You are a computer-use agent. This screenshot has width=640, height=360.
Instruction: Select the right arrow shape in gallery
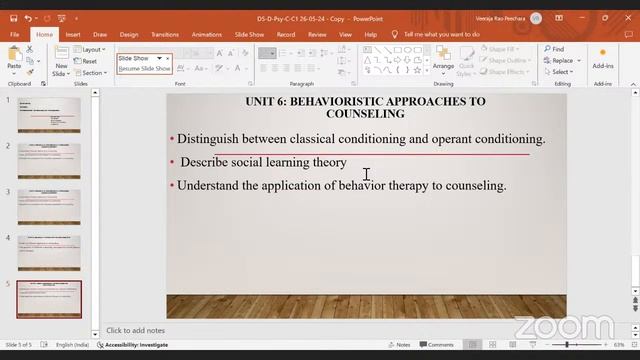pyautogui.click(x=398, y=60)
